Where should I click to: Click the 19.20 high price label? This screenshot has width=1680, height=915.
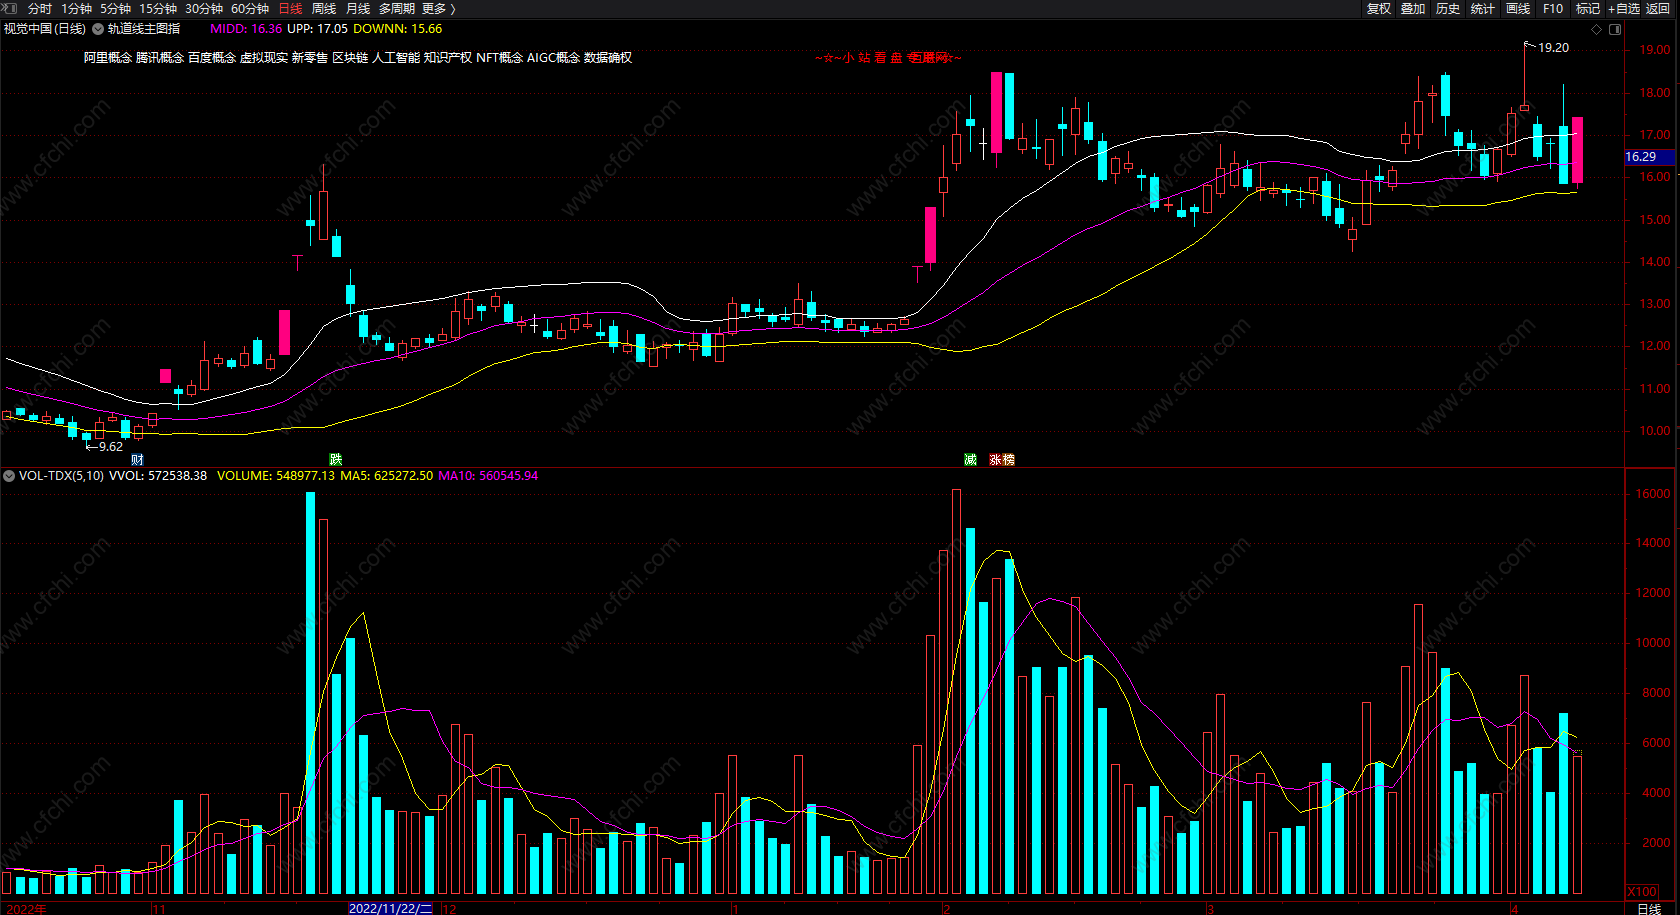pos(1553,47)
